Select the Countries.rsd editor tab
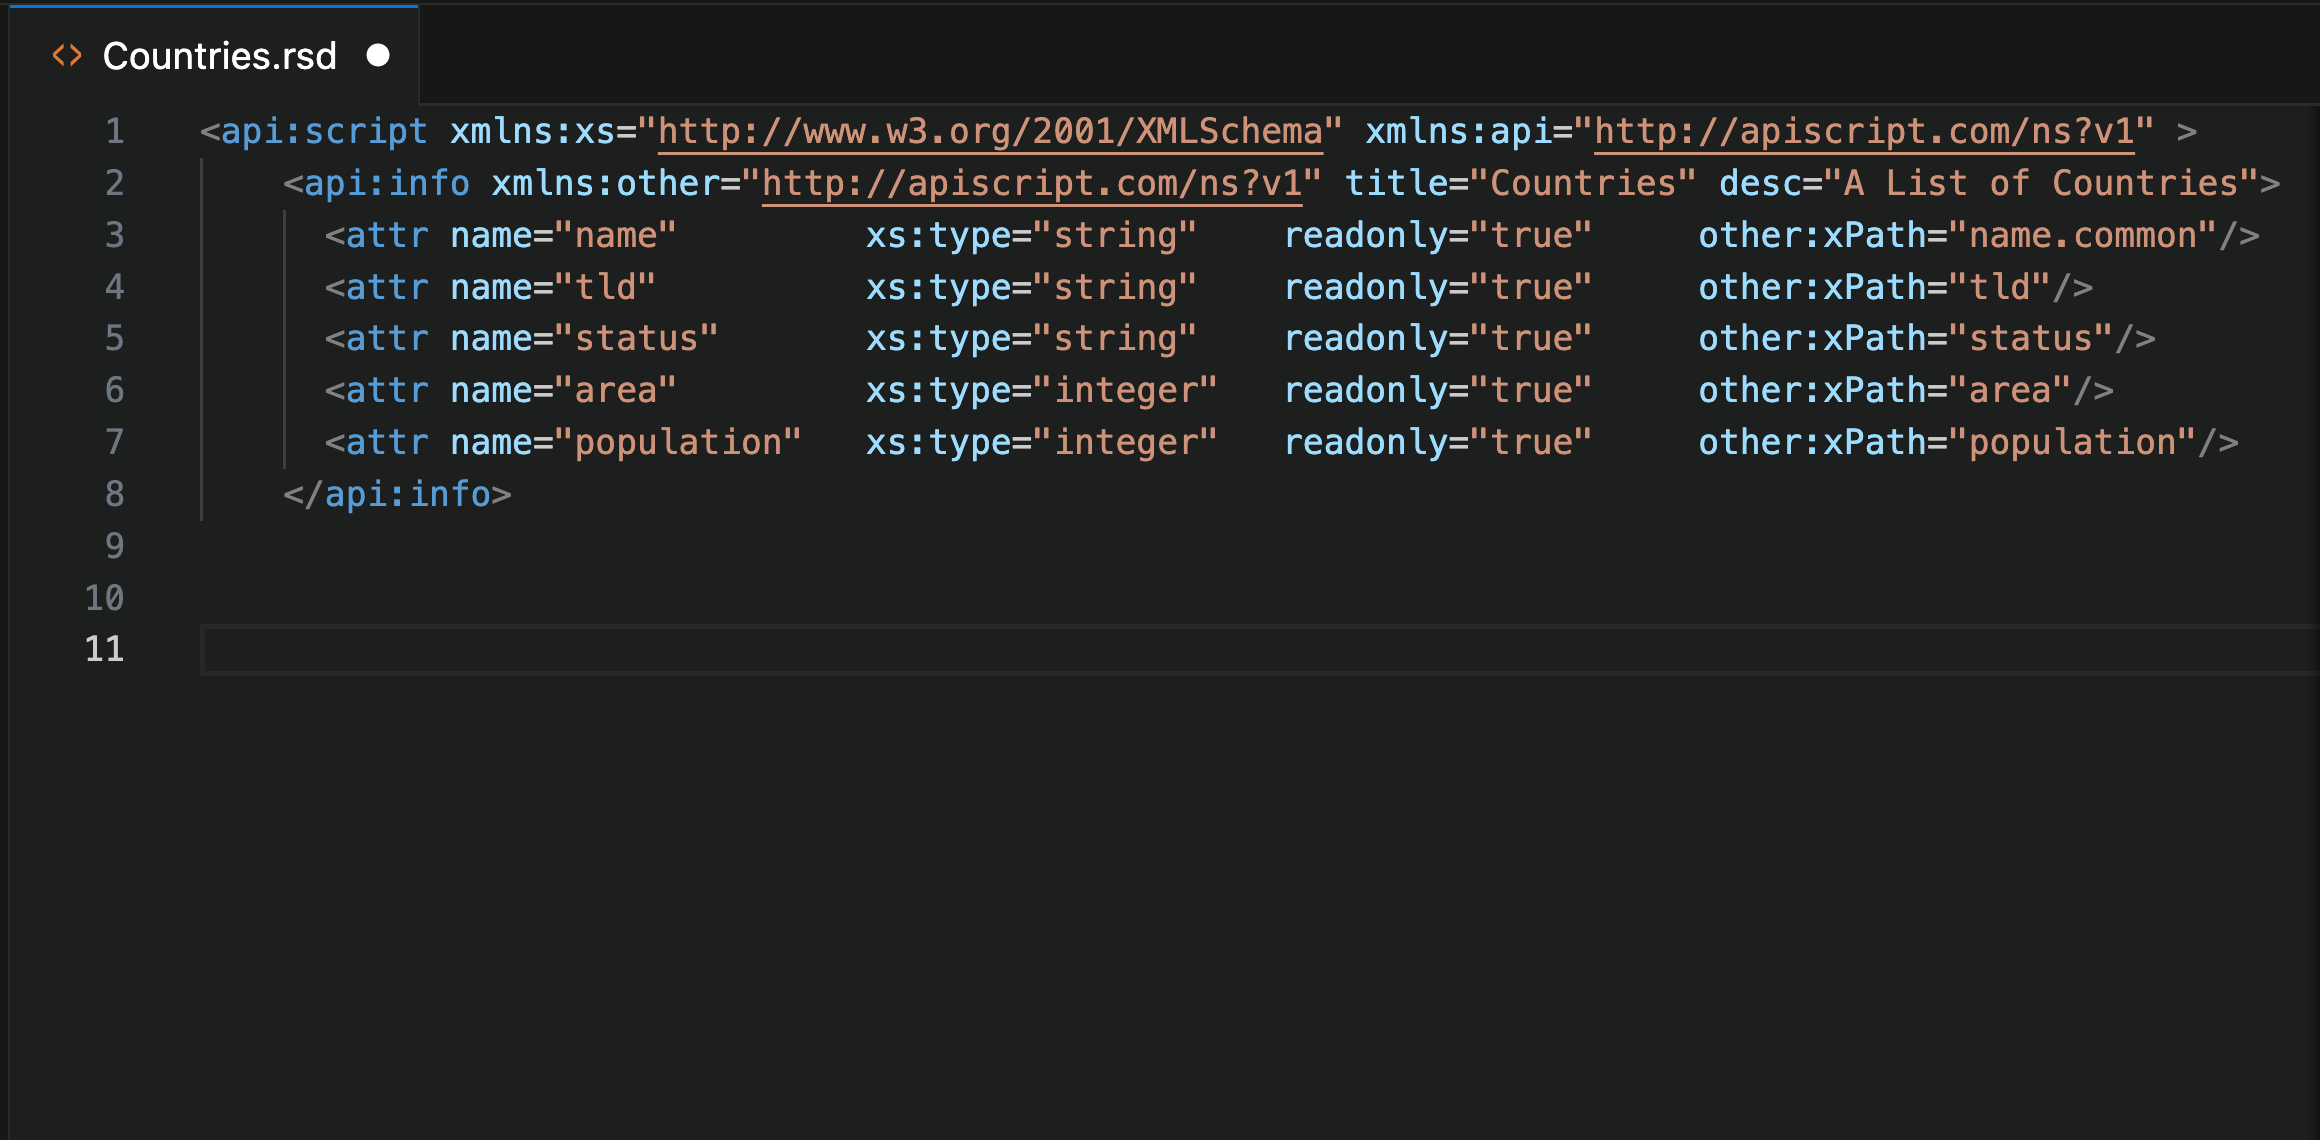 219,56
